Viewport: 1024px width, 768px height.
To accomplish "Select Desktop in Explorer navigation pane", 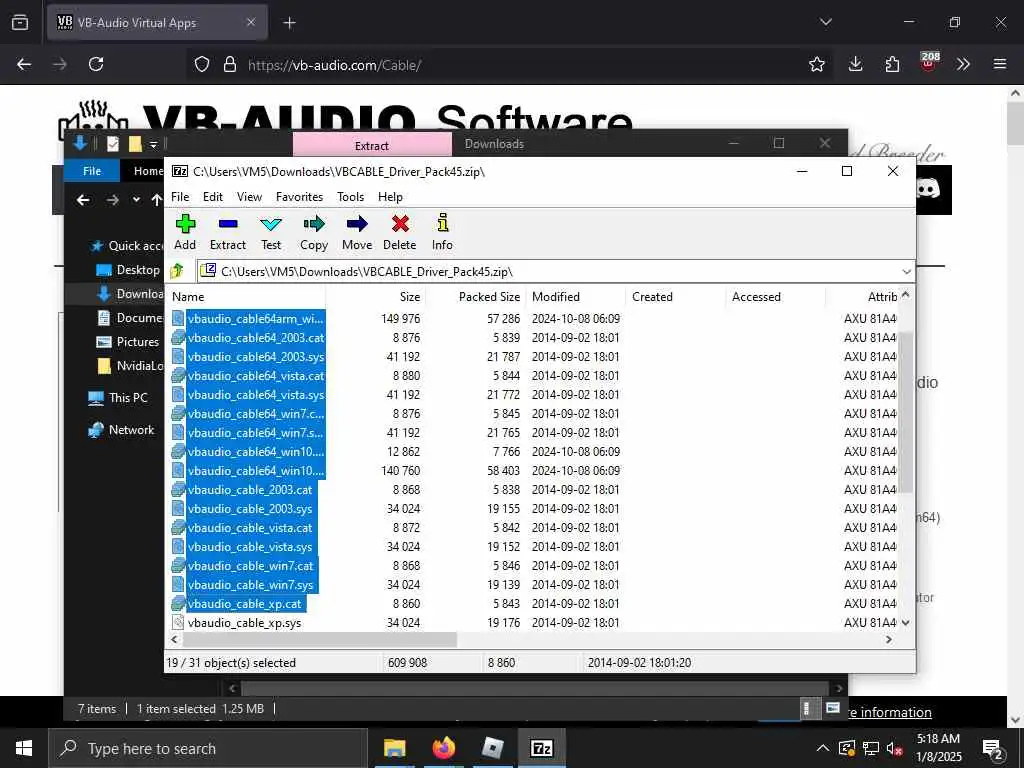I will point(129,270).
